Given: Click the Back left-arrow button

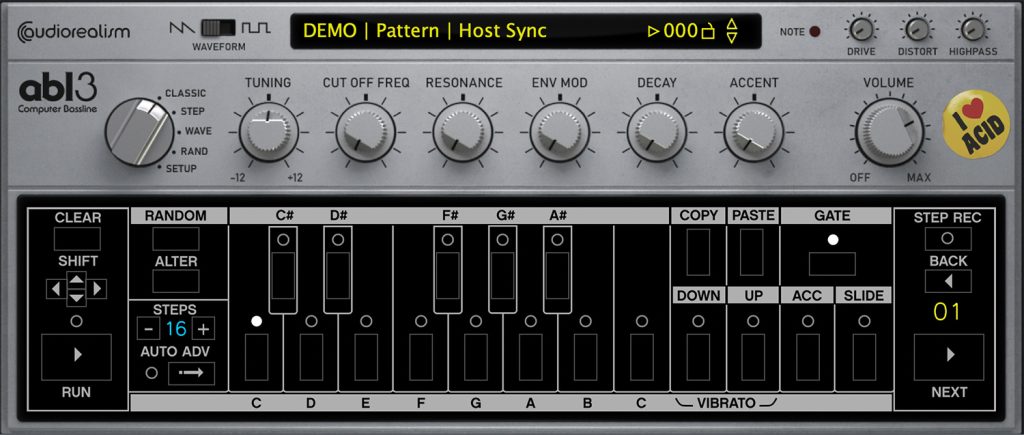Looking at the screenshot, I should (x=947, y=280).
